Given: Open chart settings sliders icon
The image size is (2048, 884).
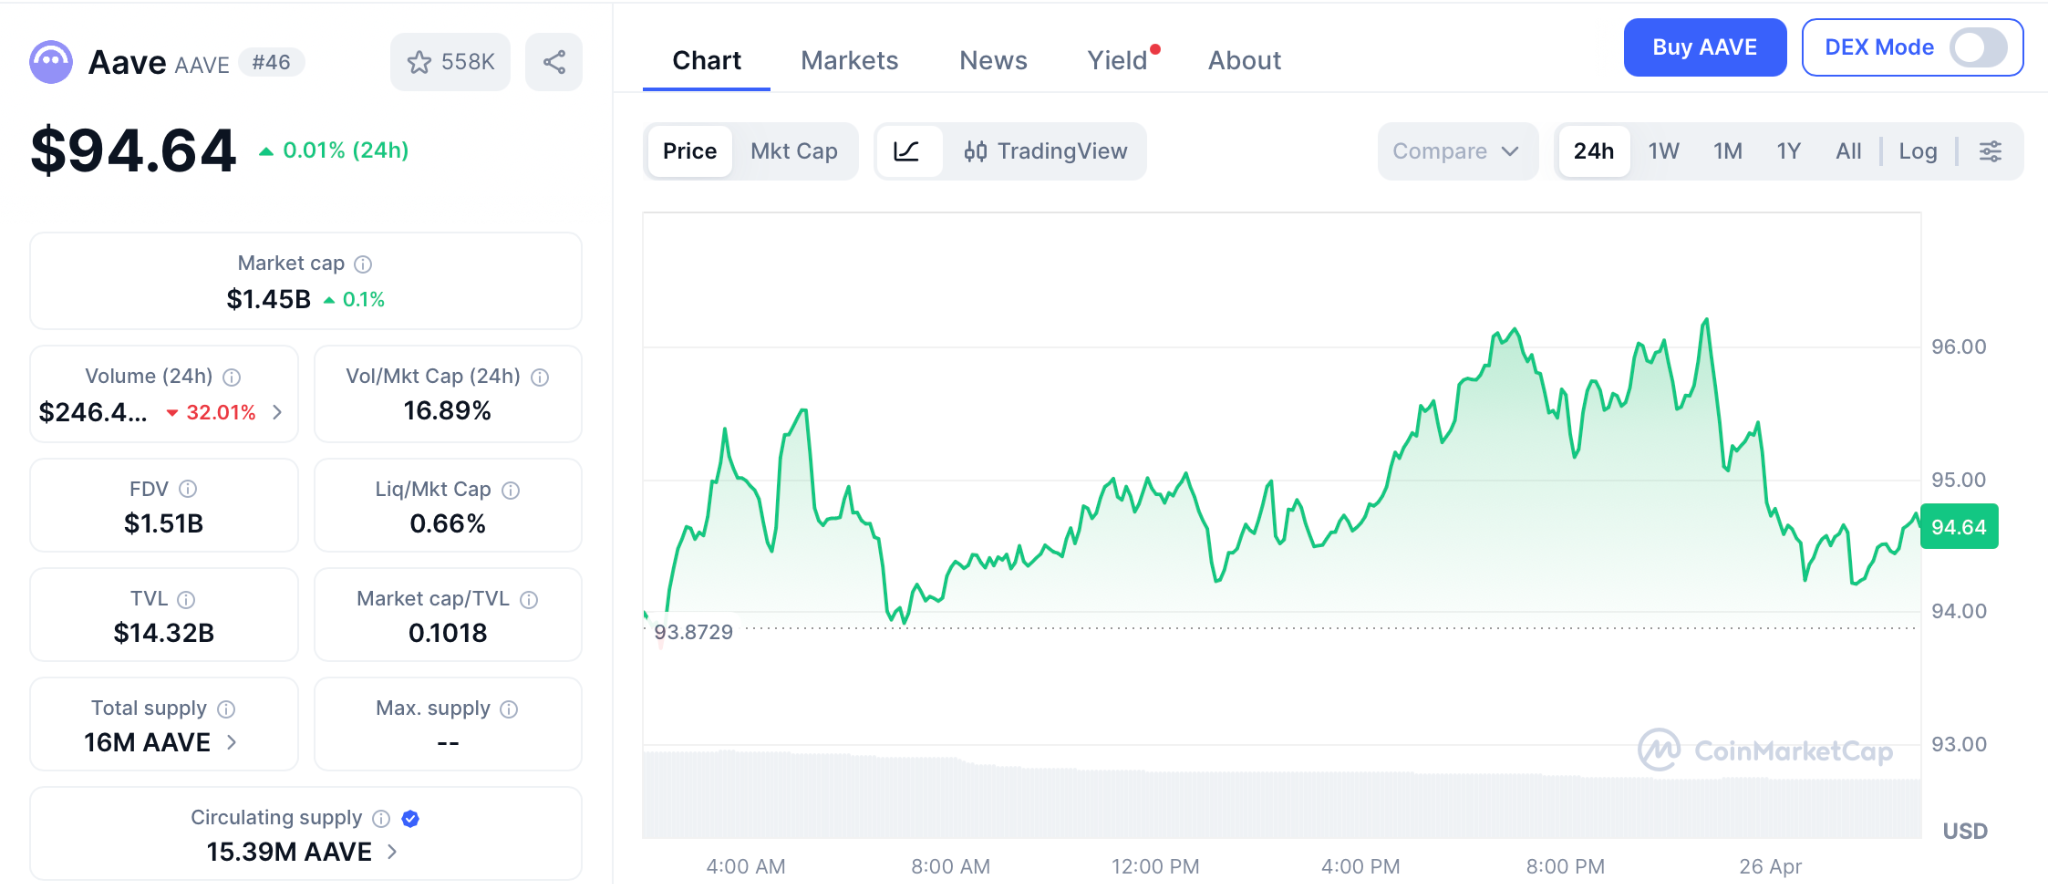Looking at the screenshot, I should 1990,151.
